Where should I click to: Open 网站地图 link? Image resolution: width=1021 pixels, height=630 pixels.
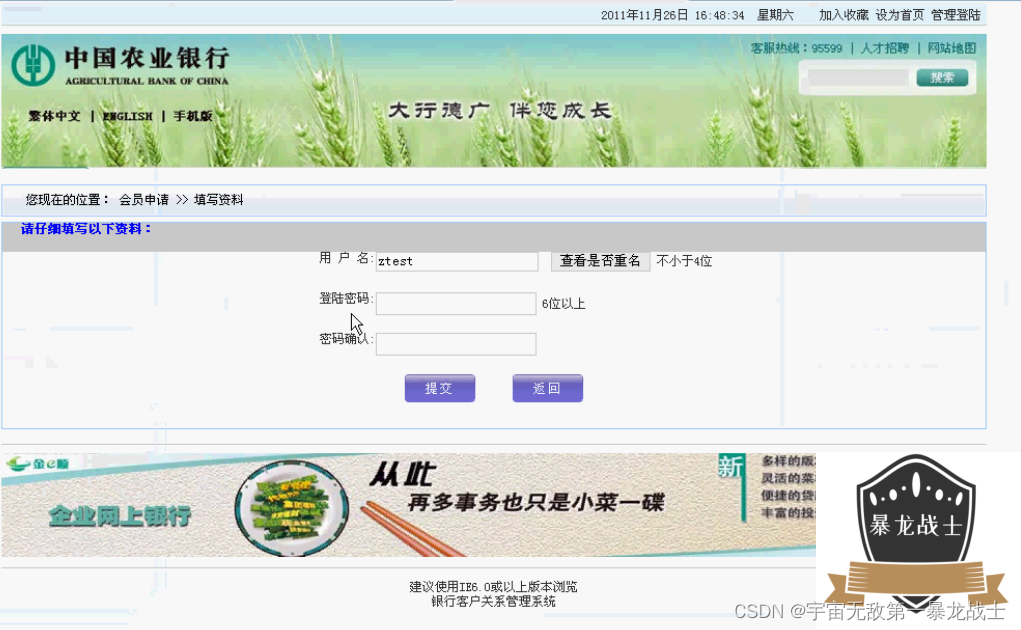click(952, 48)
